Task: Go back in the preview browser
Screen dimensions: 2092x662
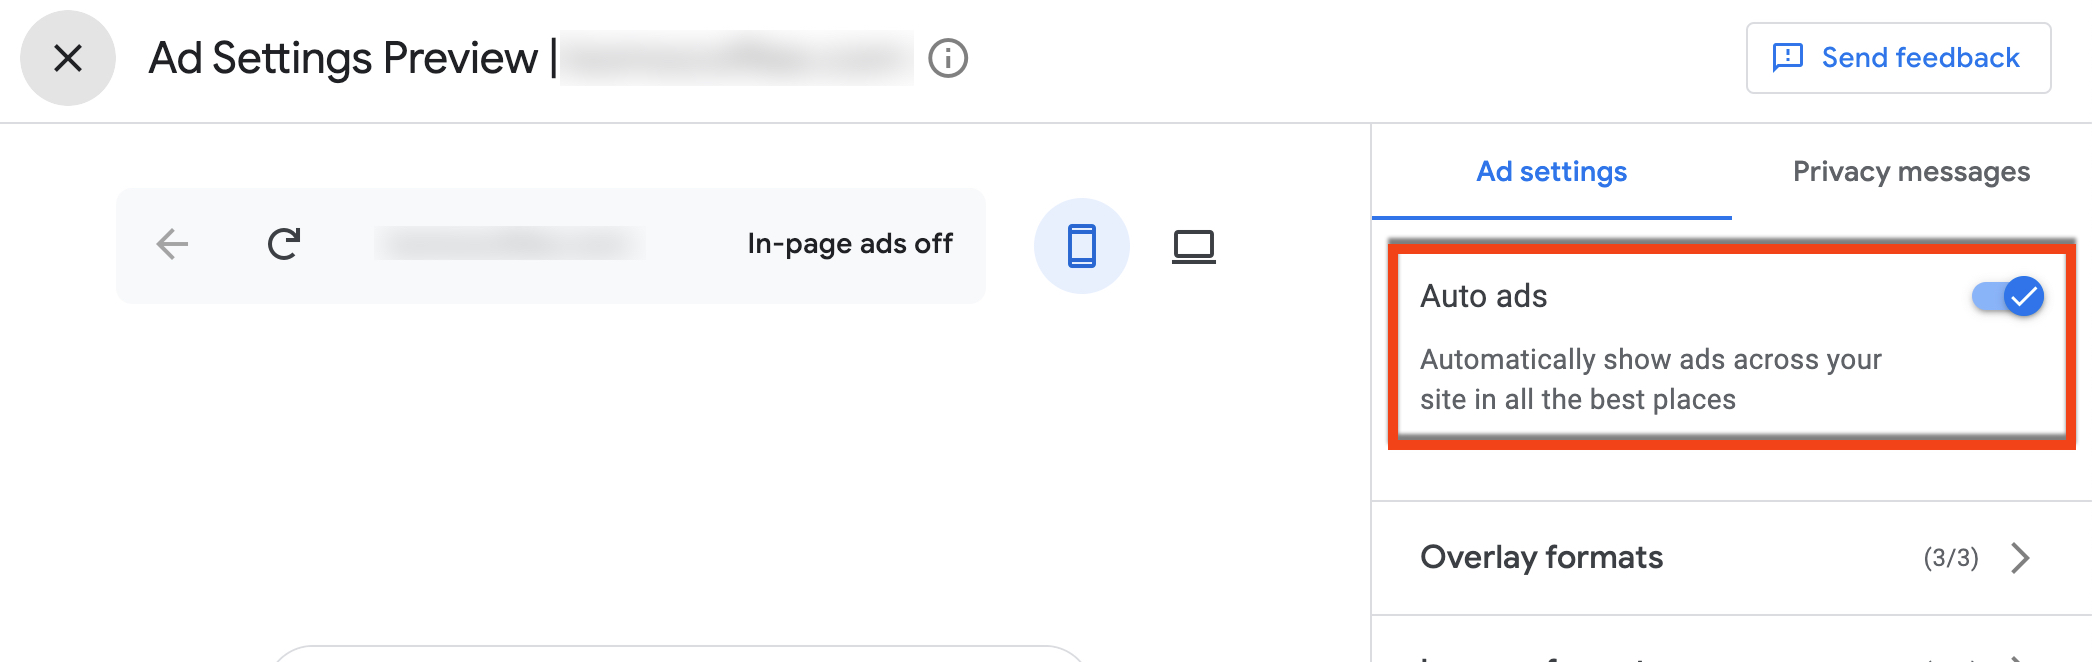Action: pos(171,243)
